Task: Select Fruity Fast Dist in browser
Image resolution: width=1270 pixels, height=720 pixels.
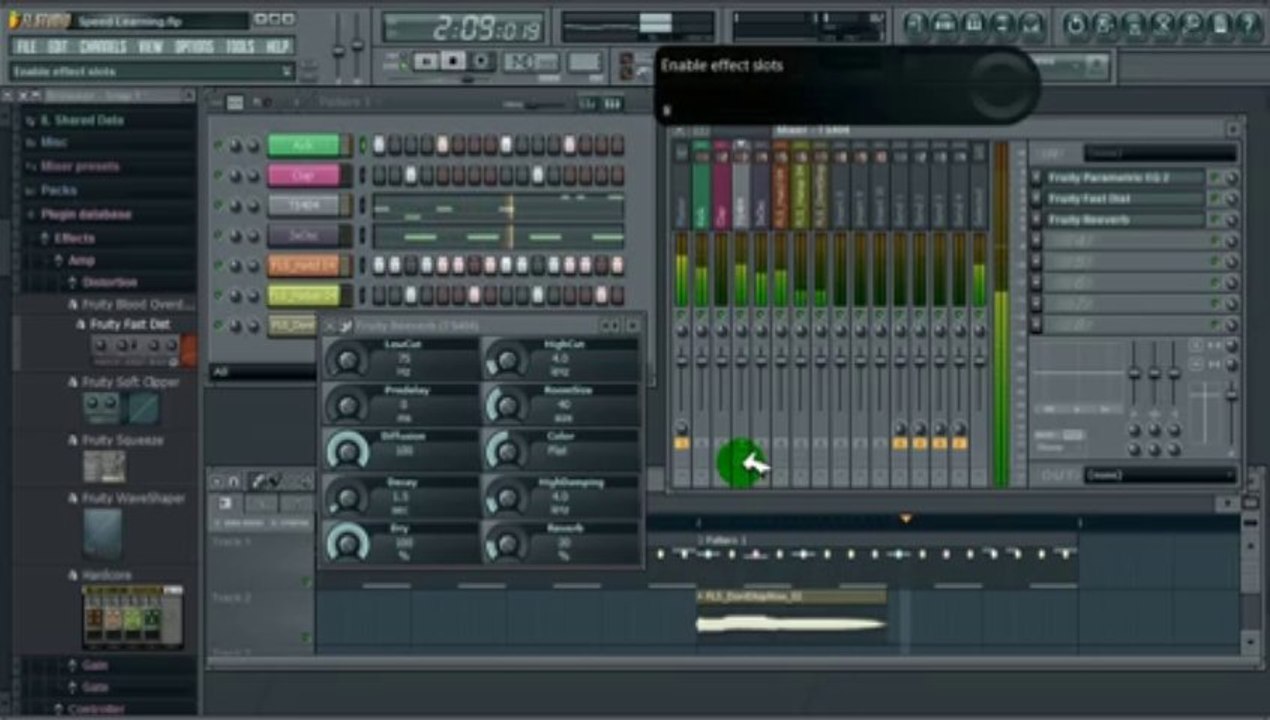Action: point(130,324)
